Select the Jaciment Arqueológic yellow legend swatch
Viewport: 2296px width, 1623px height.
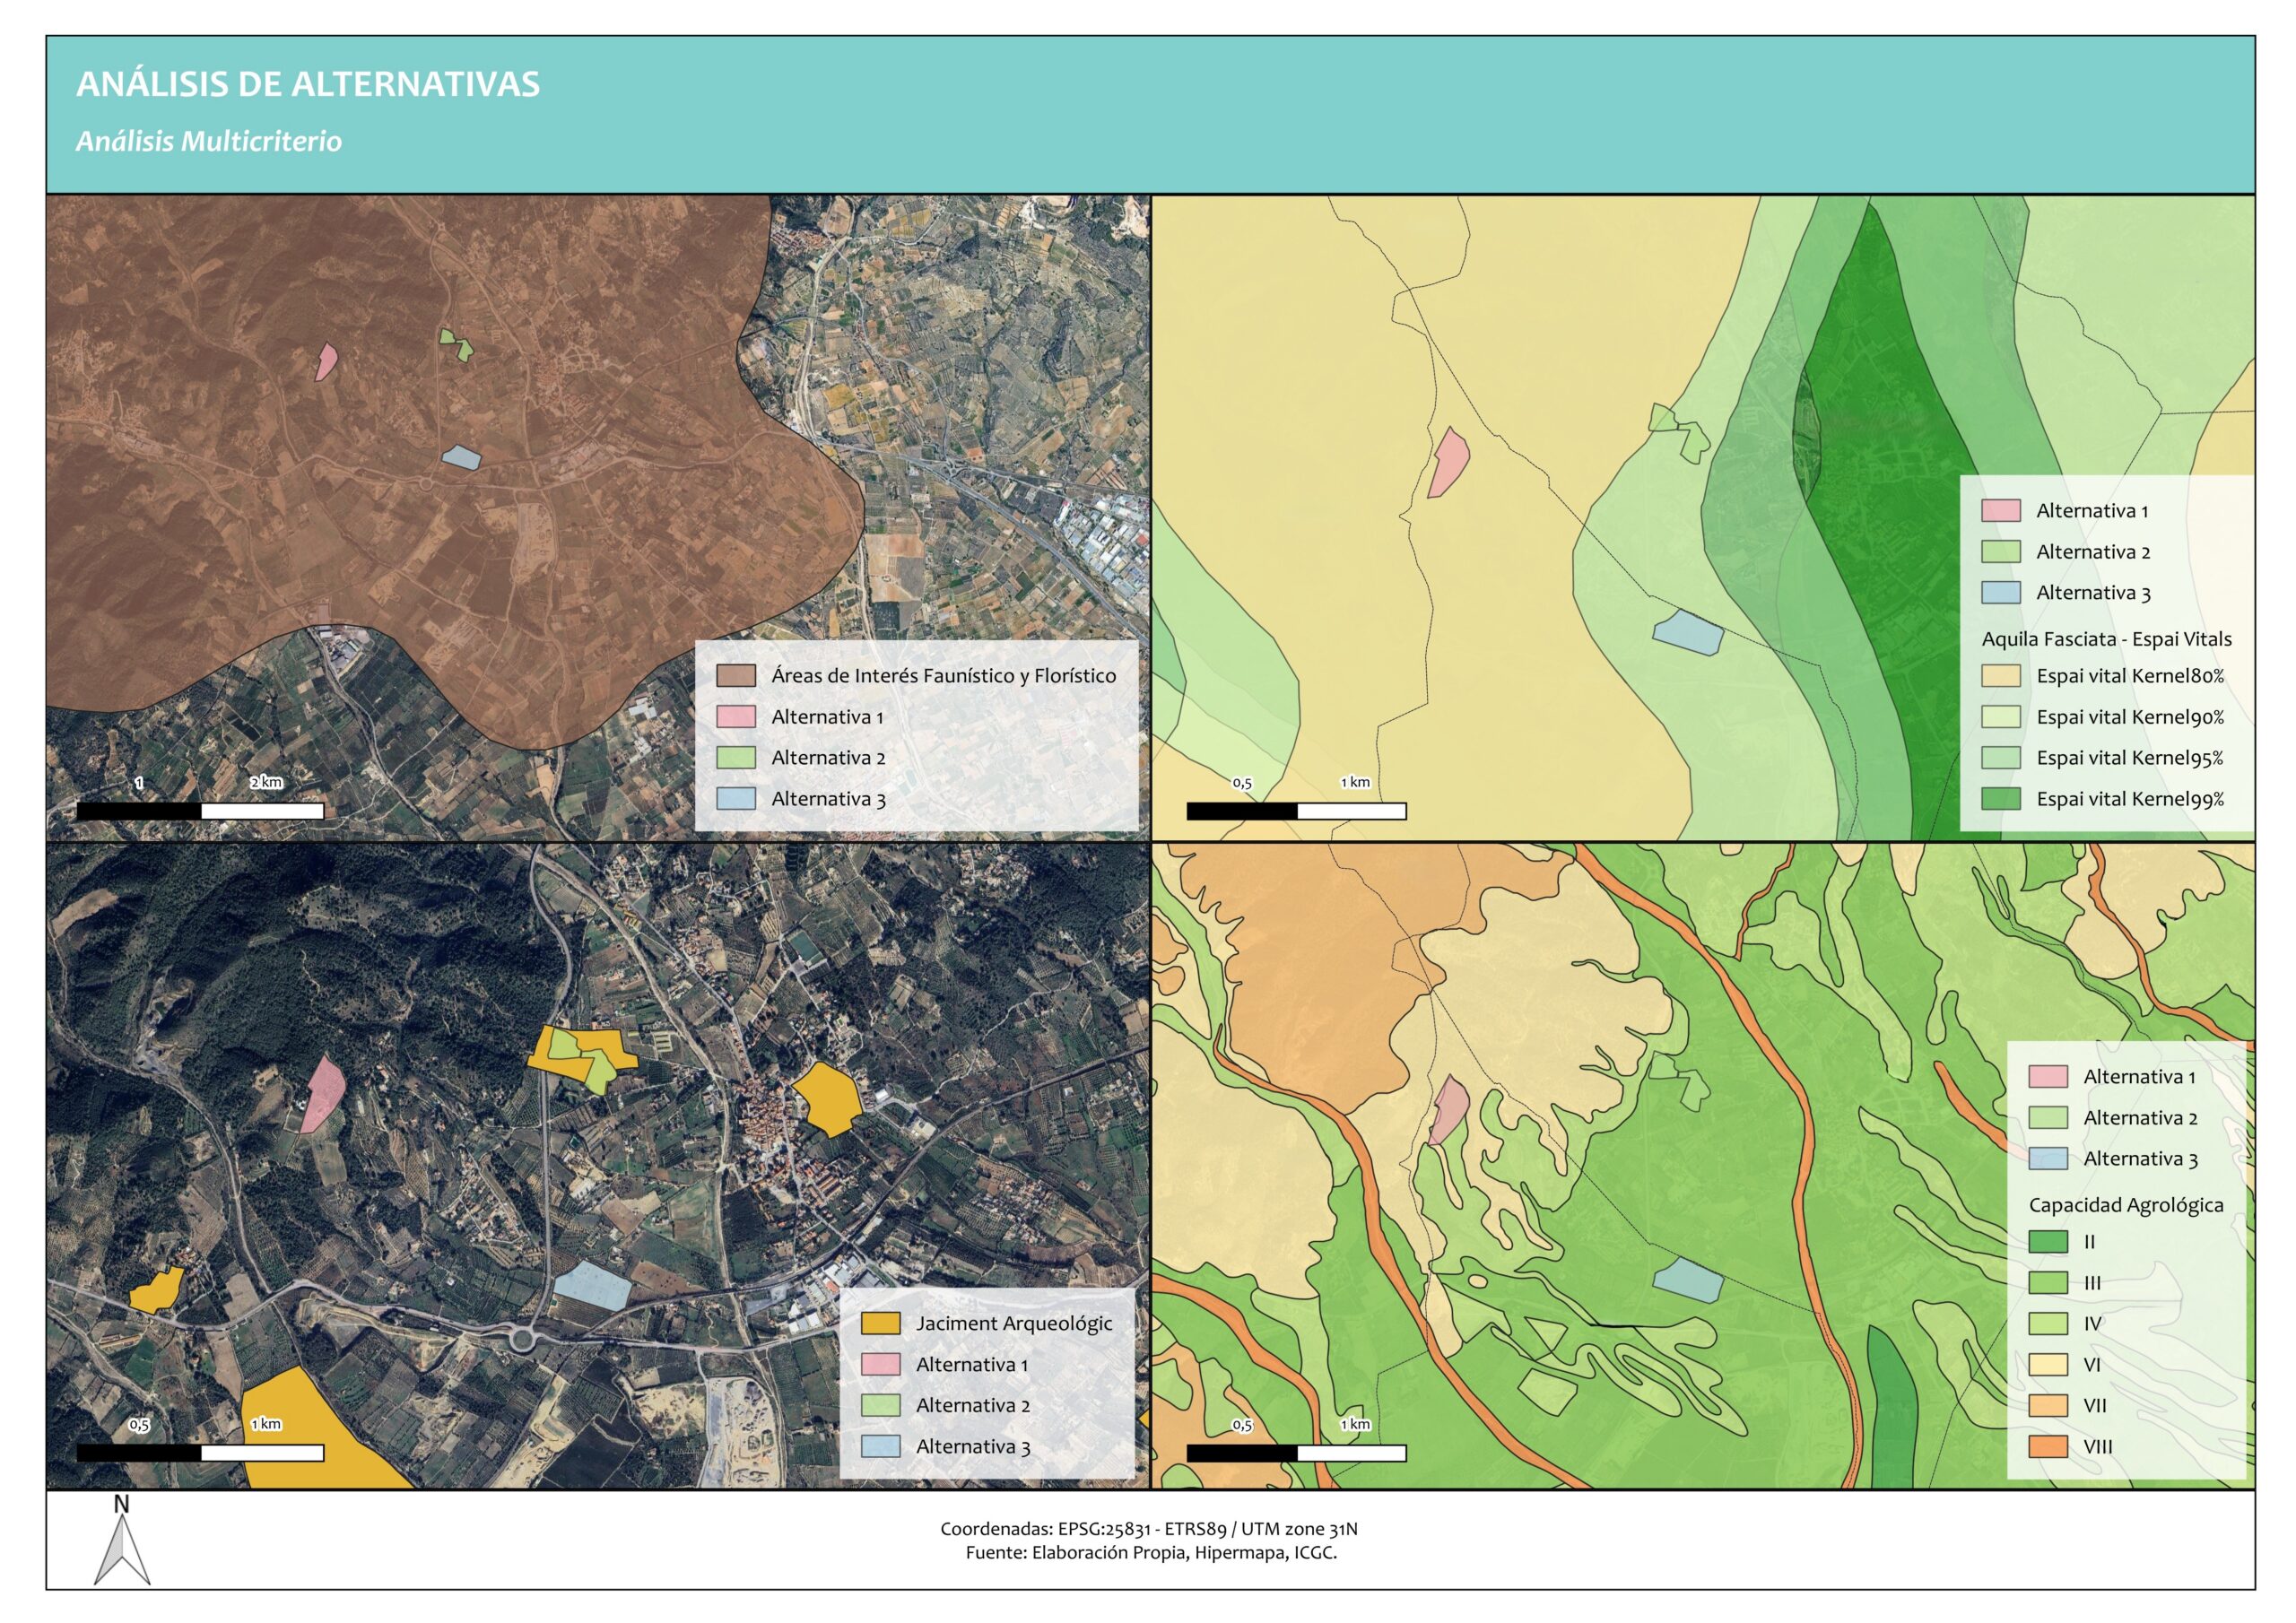click(x=880, y=1323)
